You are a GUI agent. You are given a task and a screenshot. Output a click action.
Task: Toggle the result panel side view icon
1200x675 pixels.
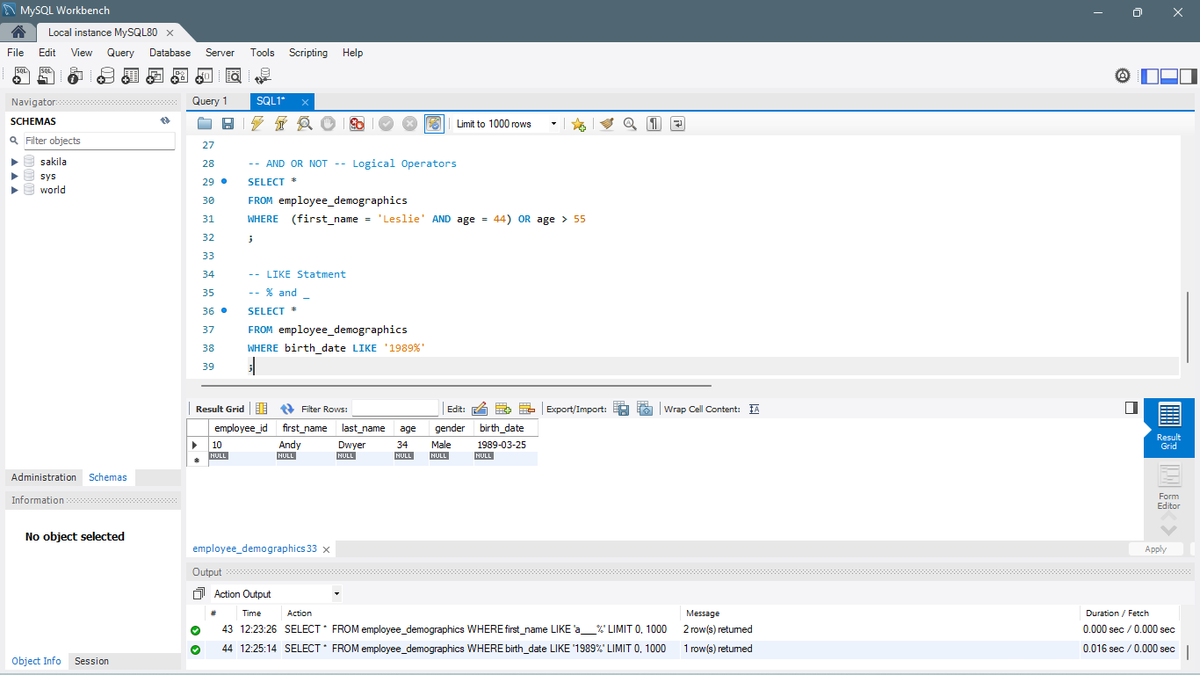(x=1131, y=408)
